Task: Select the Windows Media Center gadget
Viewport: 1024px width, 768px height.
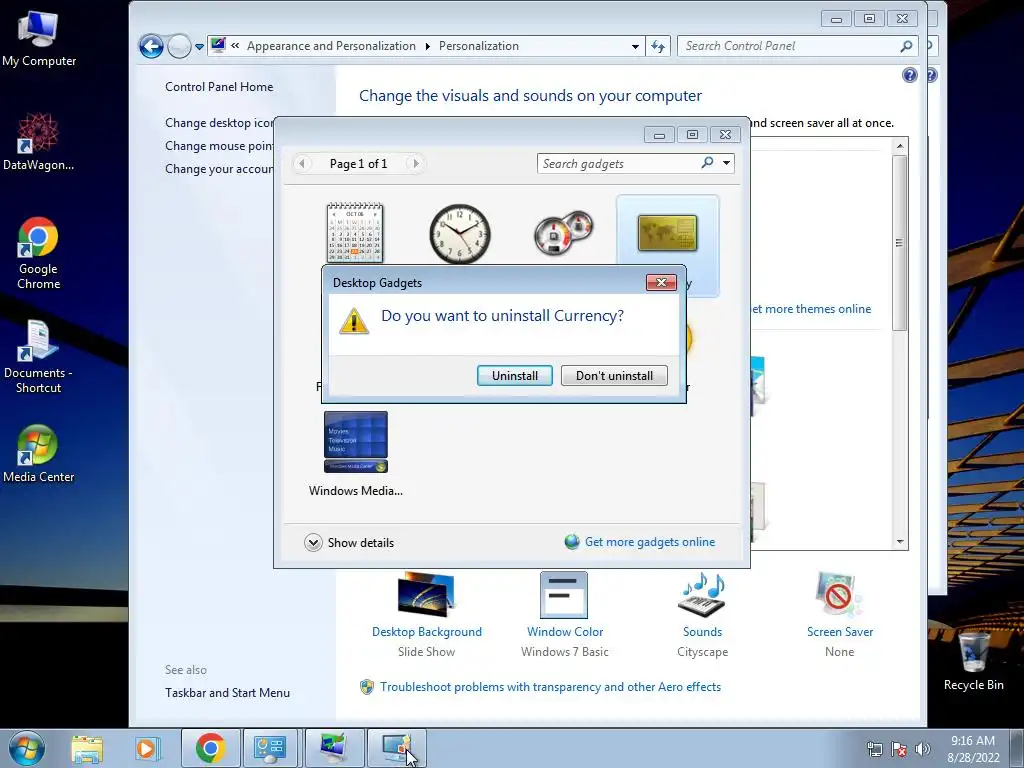Action: 356,455
